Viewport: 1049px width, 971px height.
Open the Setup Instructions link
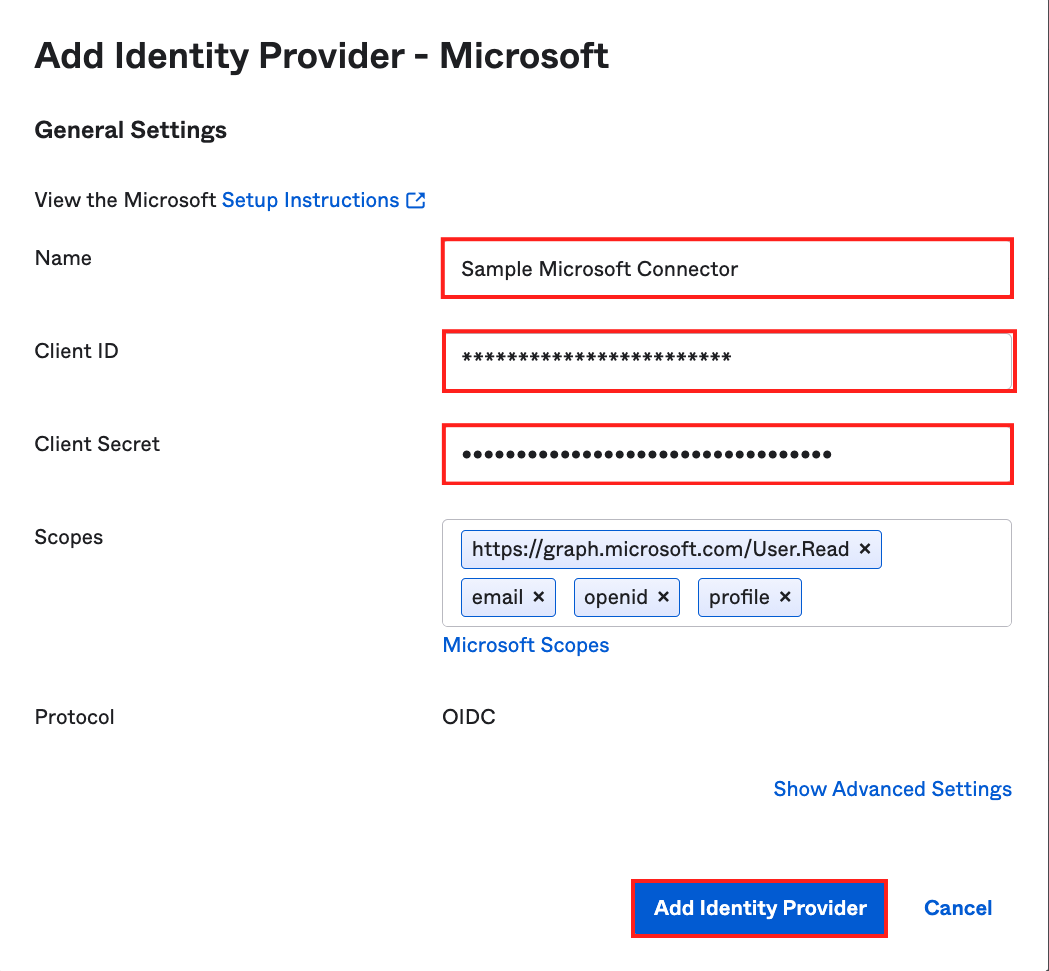point(310,200)
